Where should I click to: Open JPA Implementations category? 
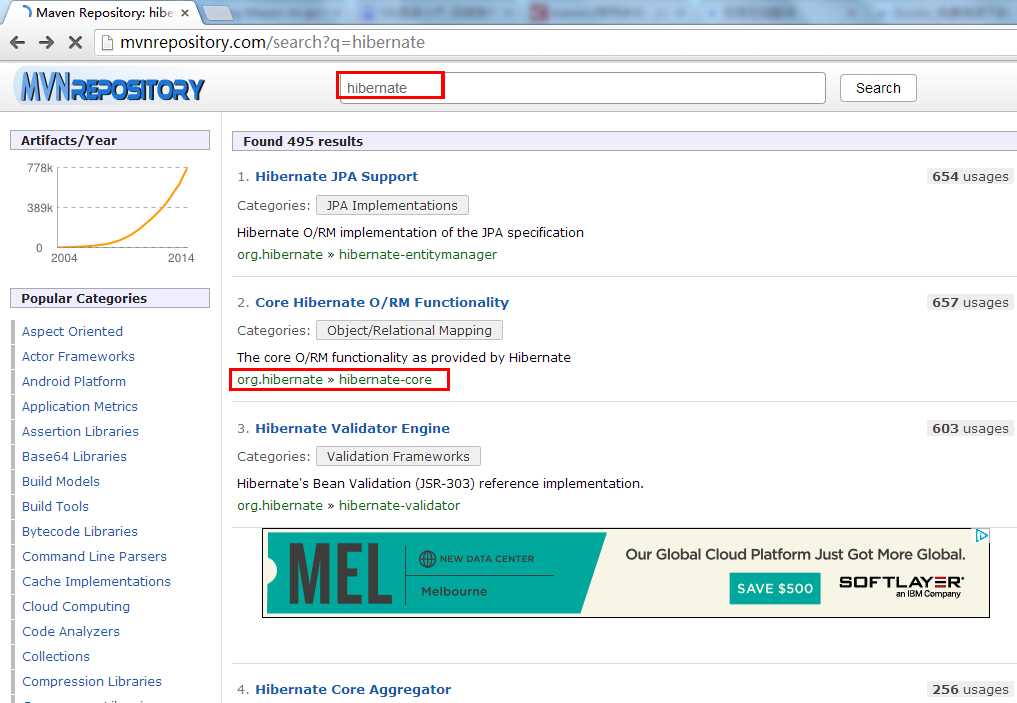click(x=392, y=206)
